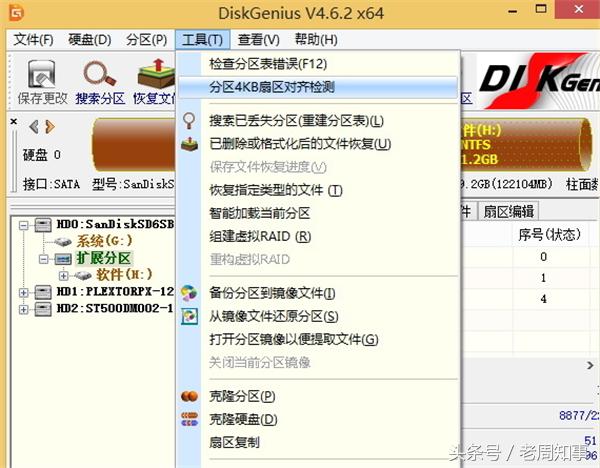
Task: Open the 帮助(H) menu
Action: 316,39
